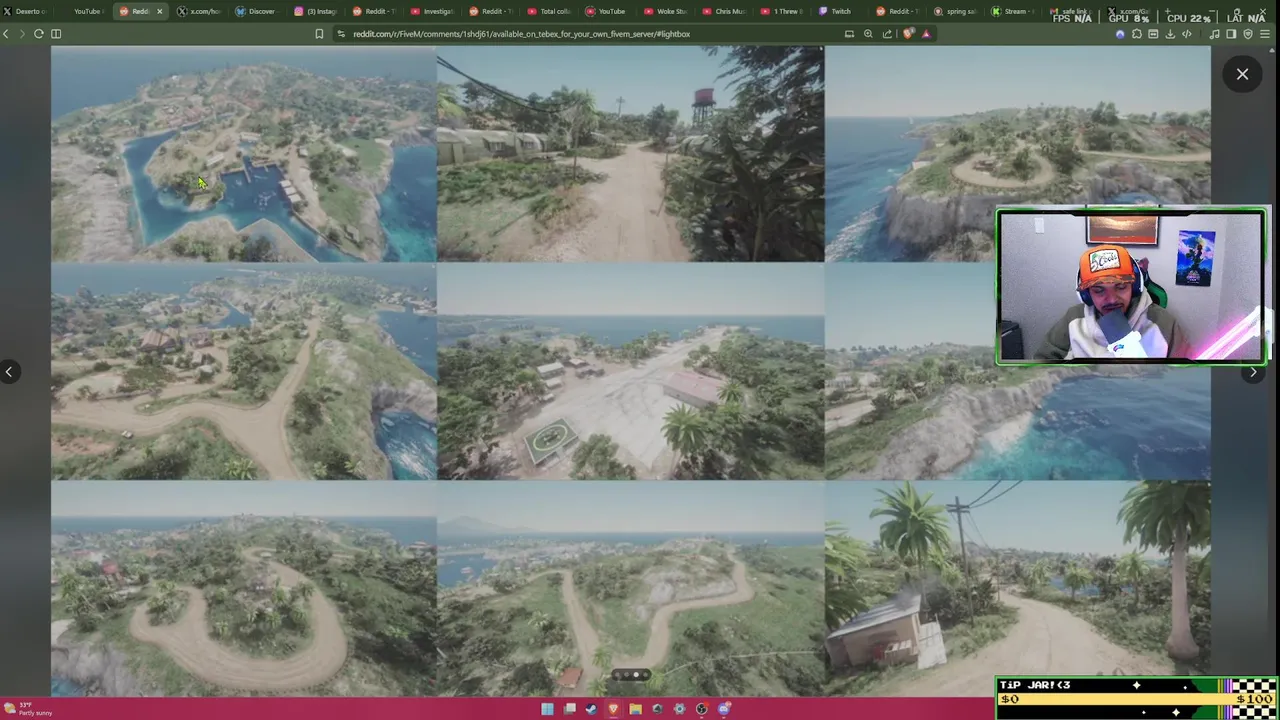Screen dimensions: 1280x720
Task: Open the Windows Start menu
Action: pyautogui.click(x=547, y=709)
